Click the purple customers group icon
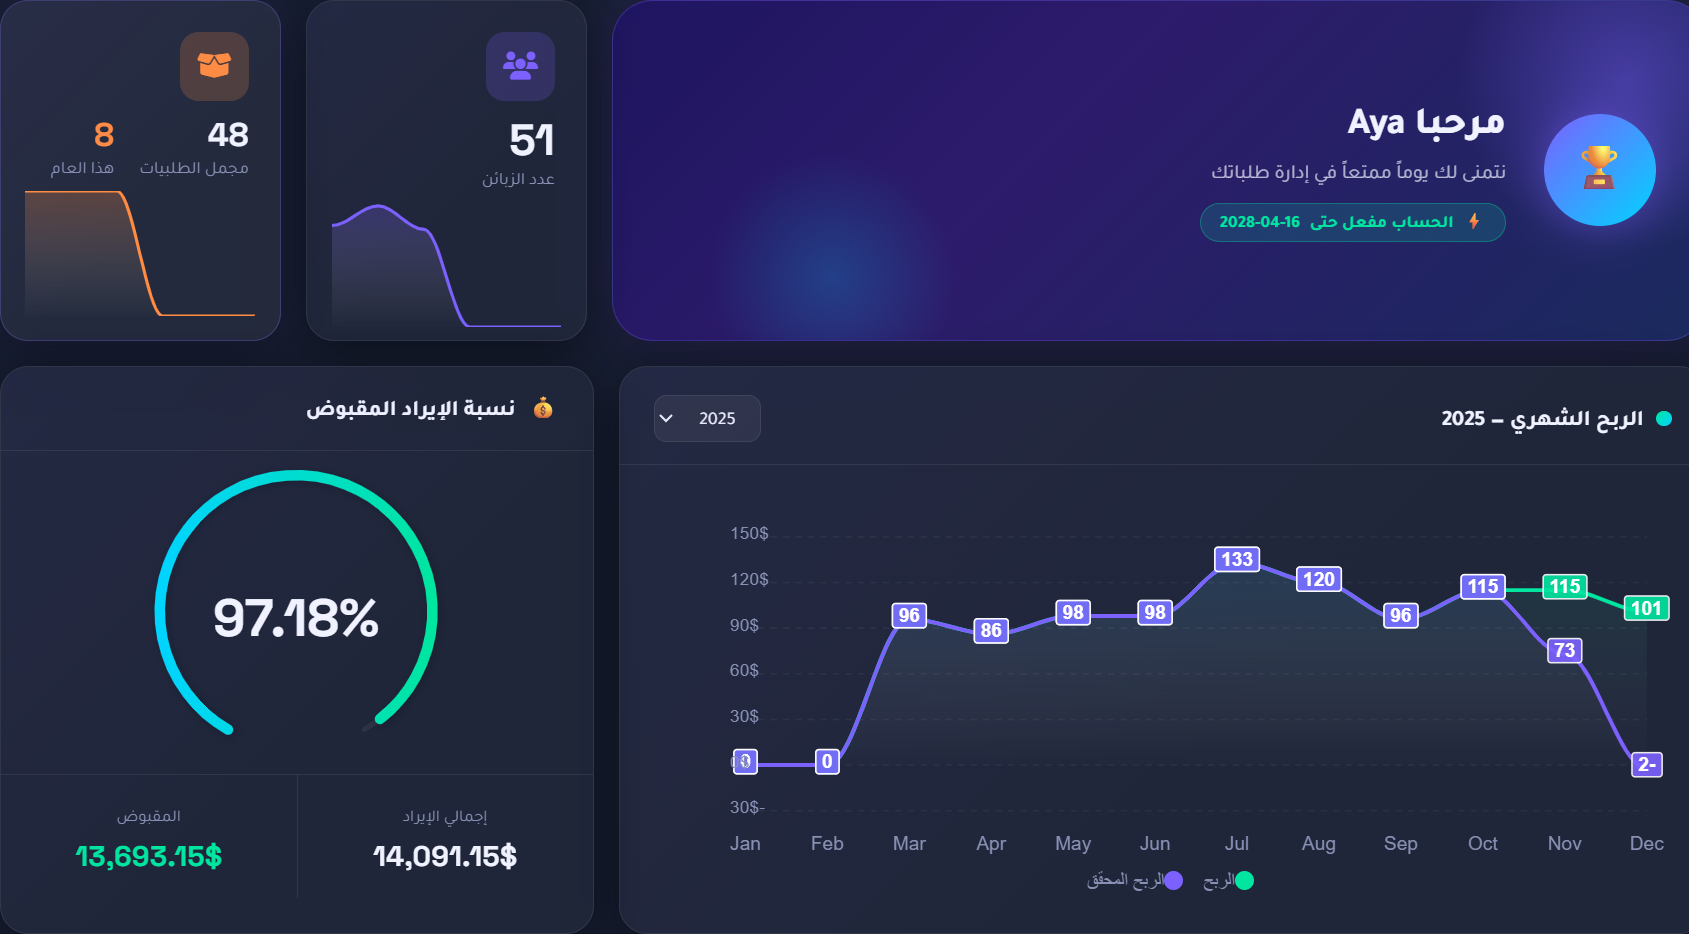The image size is (1689, 934). (520, 66)
